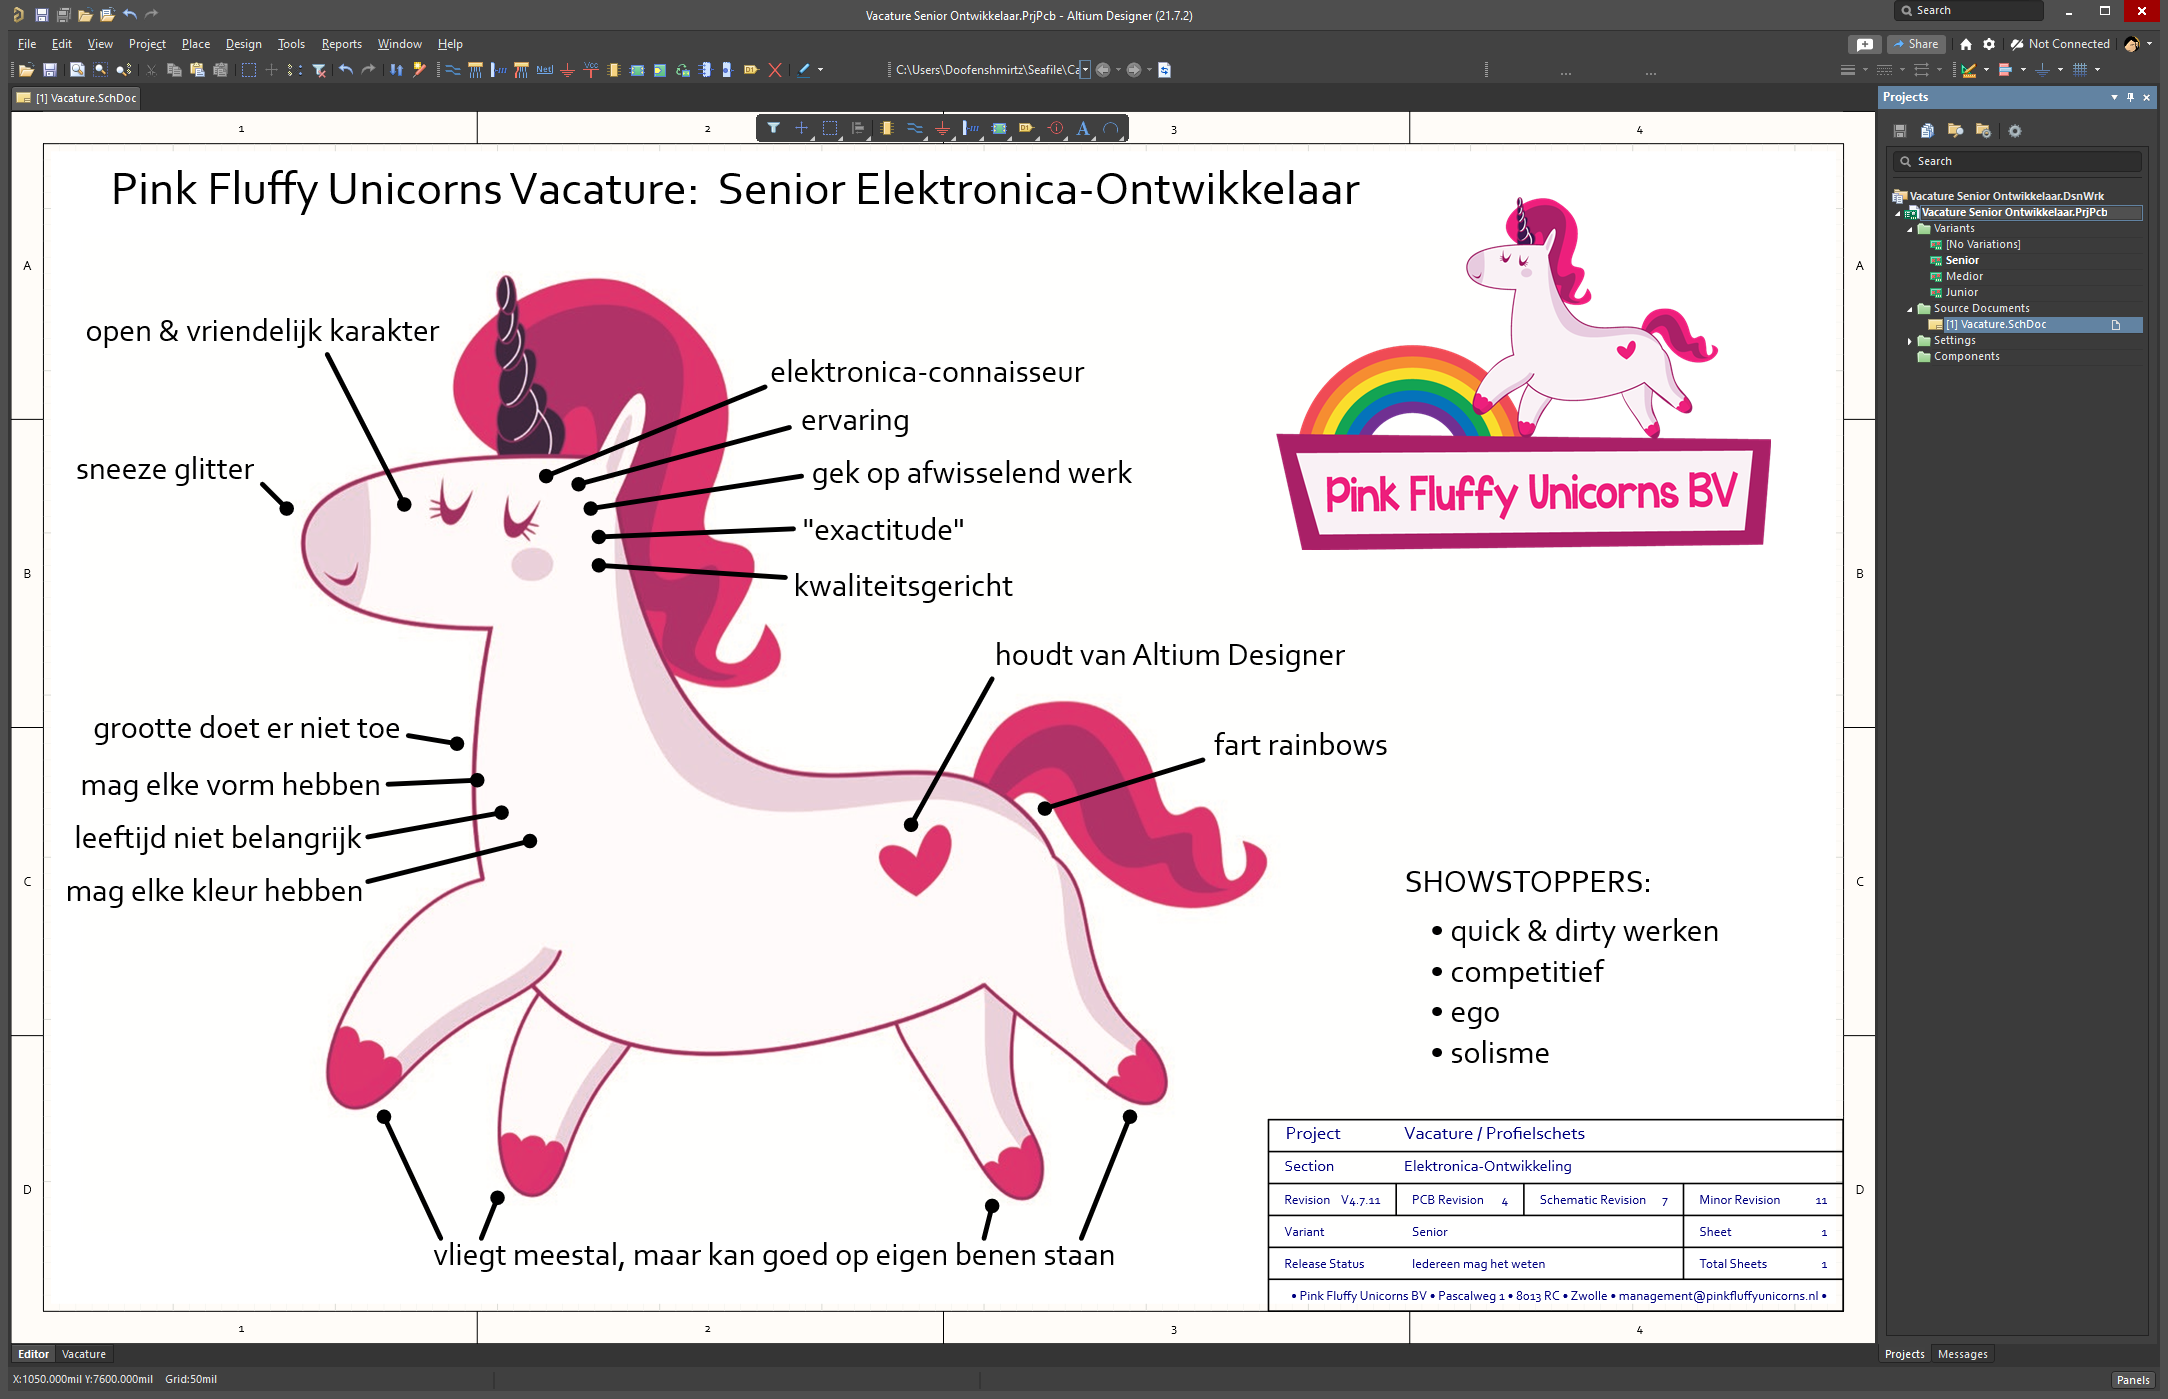The width and height of the screenshot is (2168, 1399).
Task: Select the Junior variant in tree
Action: click(x=1961, y=293)
